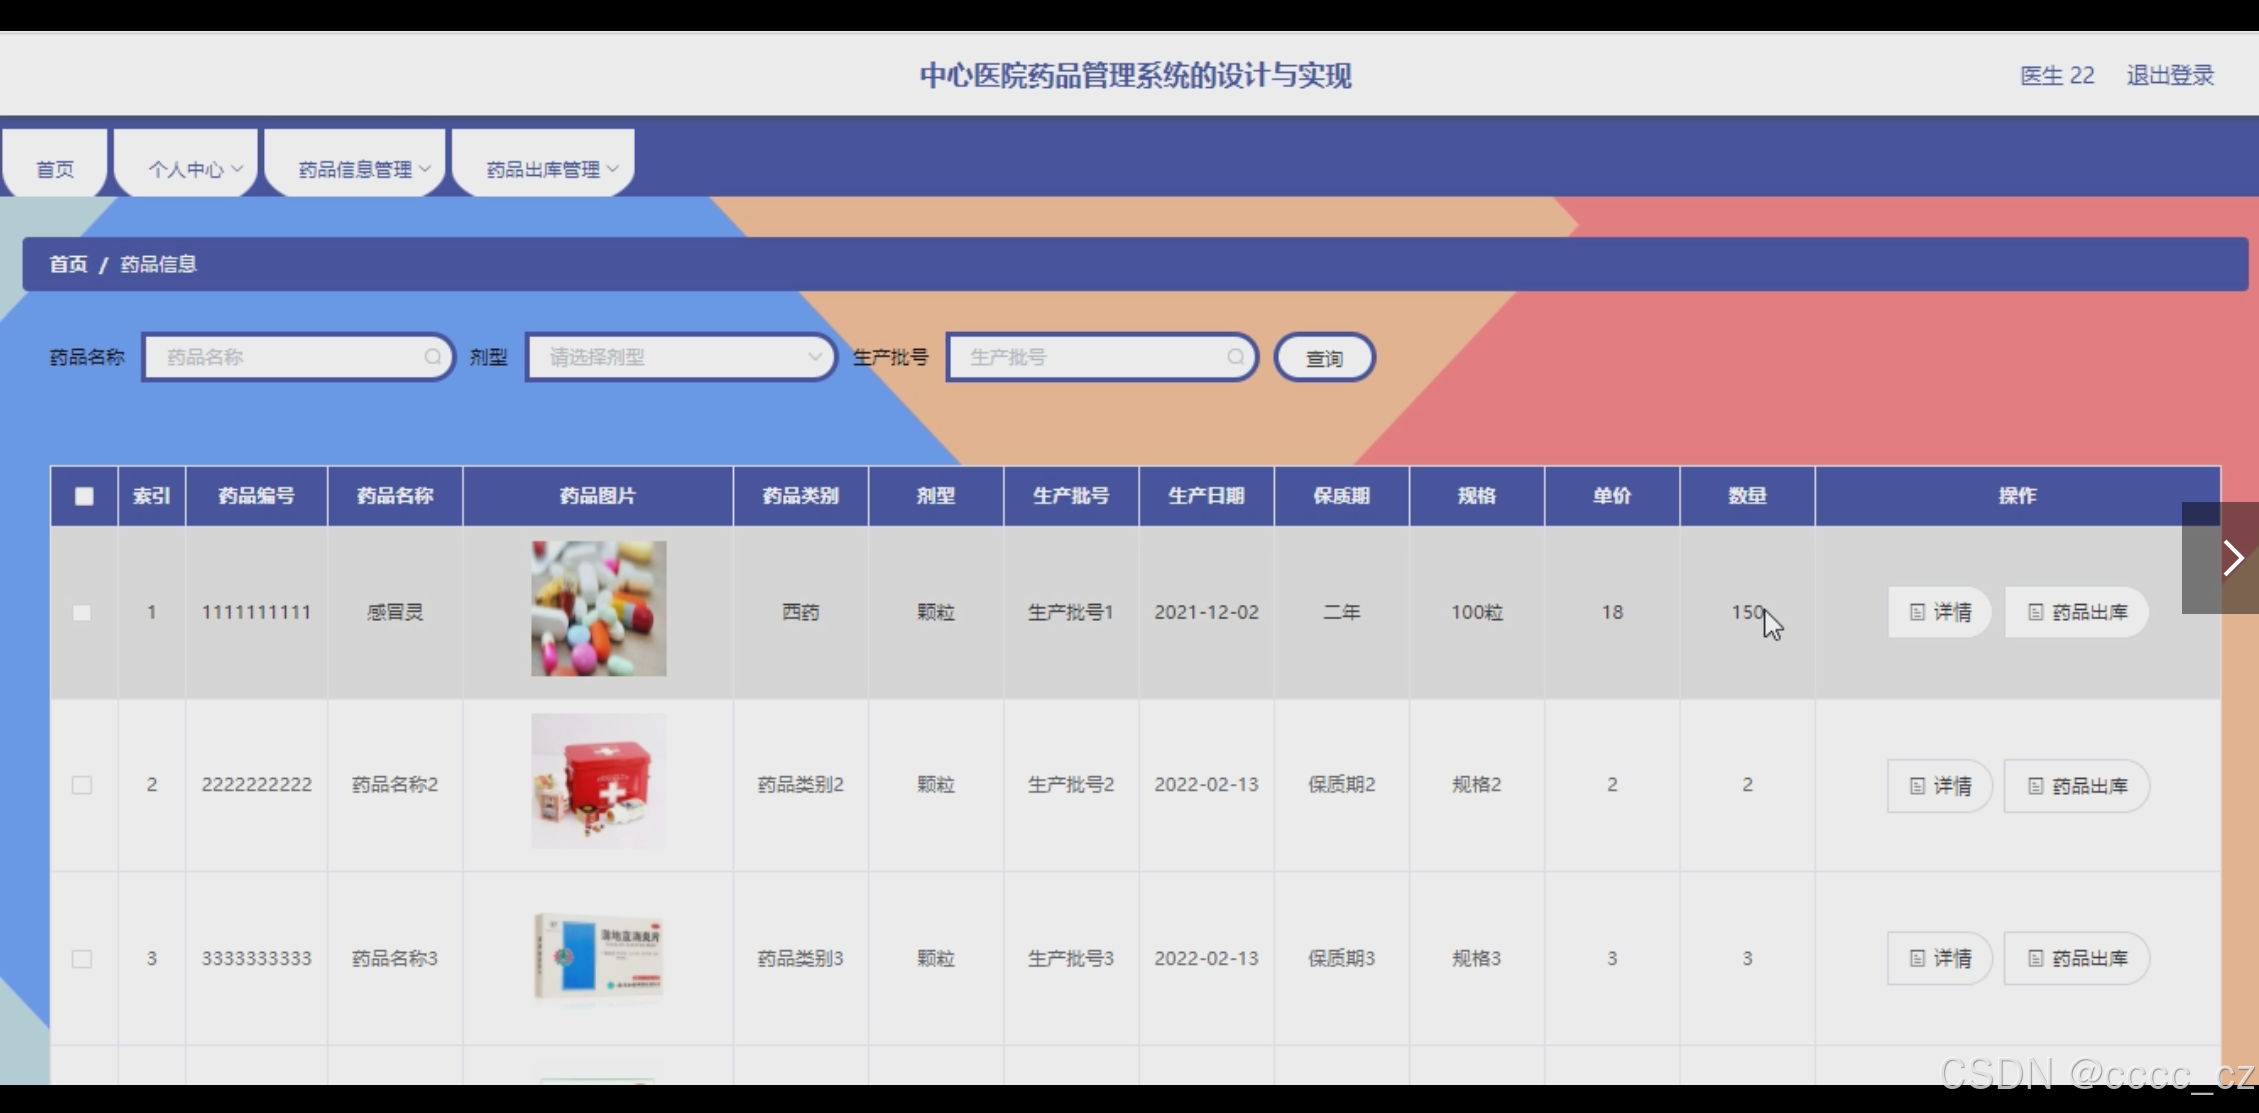Viewport: 2259px width, 1113px height.
Task: Check the checkbox for row 1 感冒灵
Action: coord(82,612)
